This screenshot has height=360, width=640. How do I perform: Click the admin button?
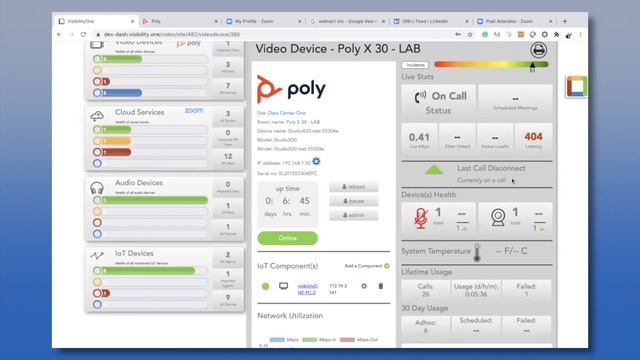[353, 215]
